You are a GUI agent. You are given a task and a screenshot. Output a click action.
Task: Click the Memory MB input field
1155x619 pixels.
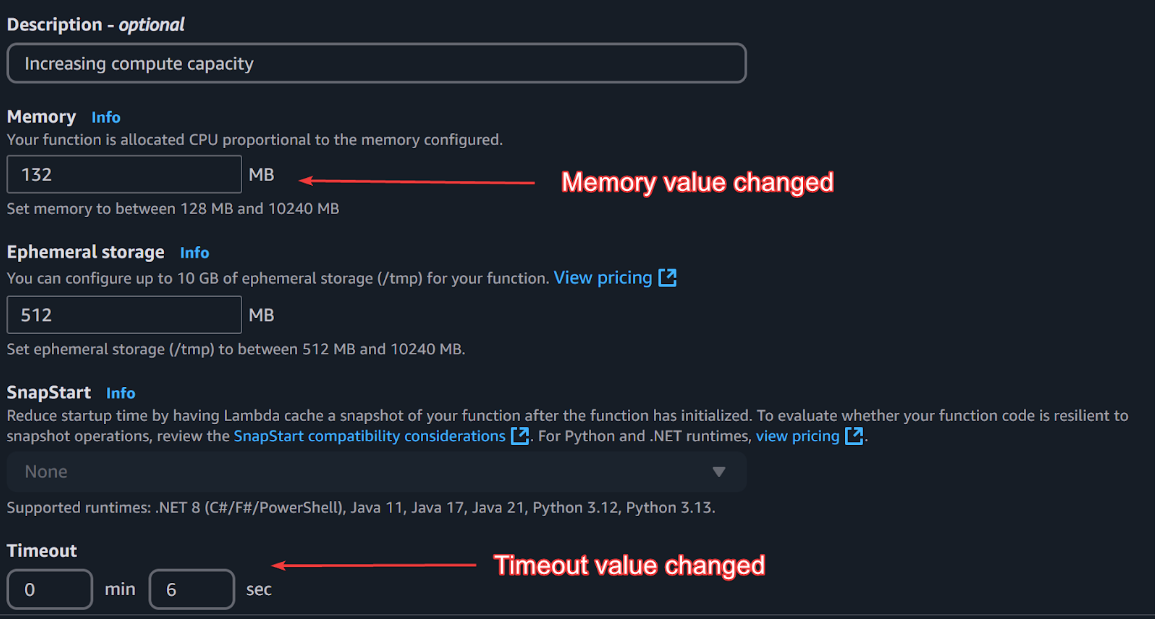tap(124, 175)
